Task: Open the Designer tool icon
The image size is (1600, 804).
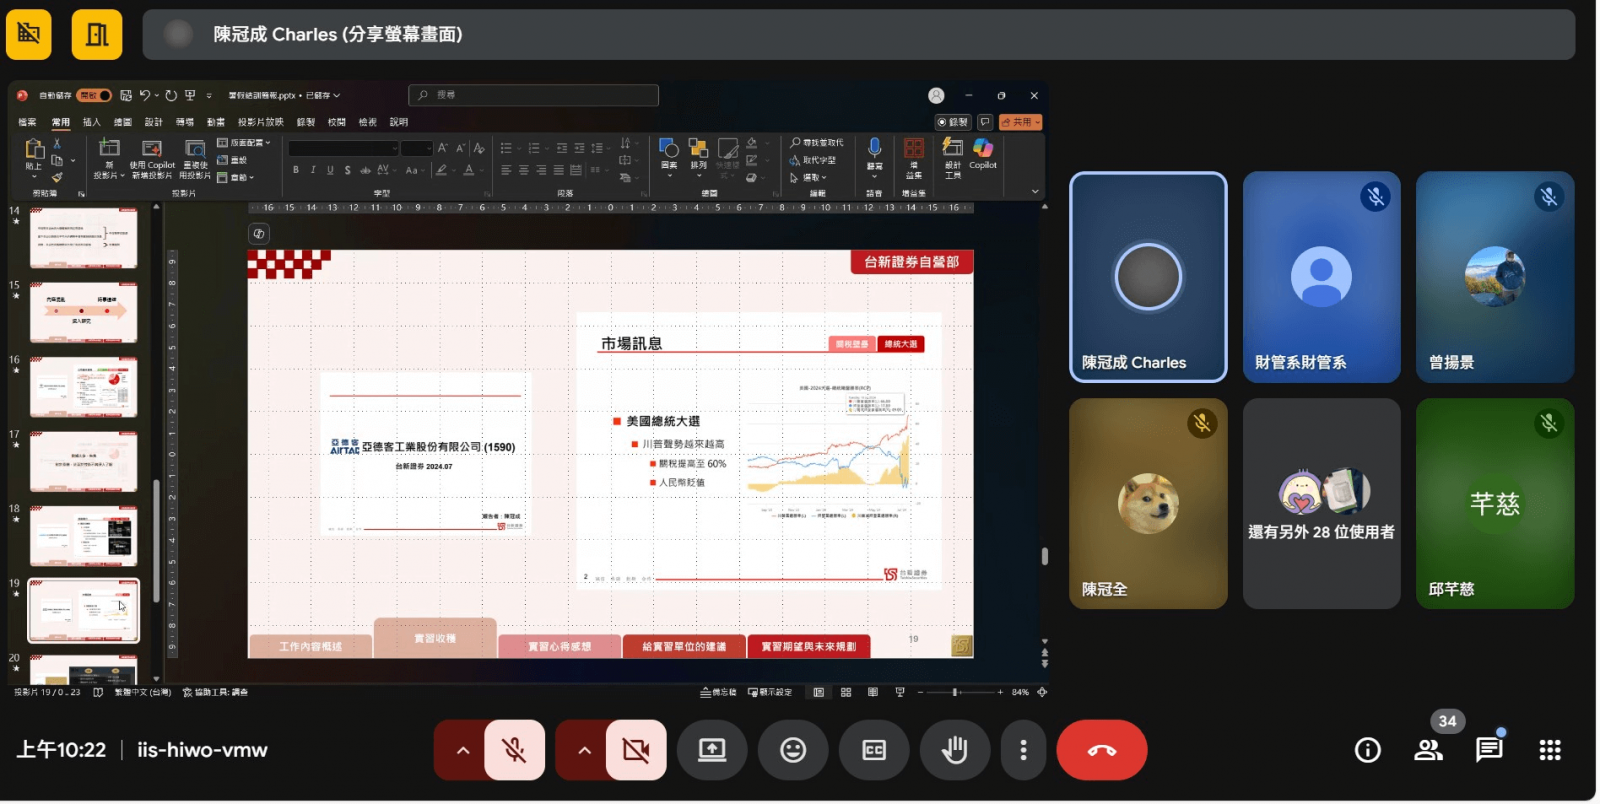Action: [953, 148]
